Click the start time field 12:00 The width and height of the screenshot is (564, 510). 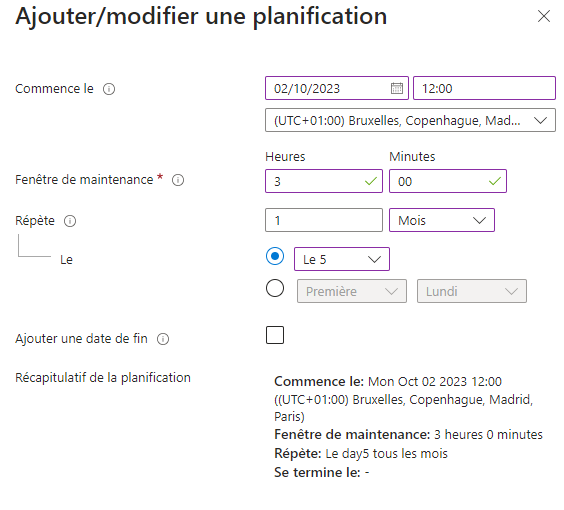coord(484,88)
